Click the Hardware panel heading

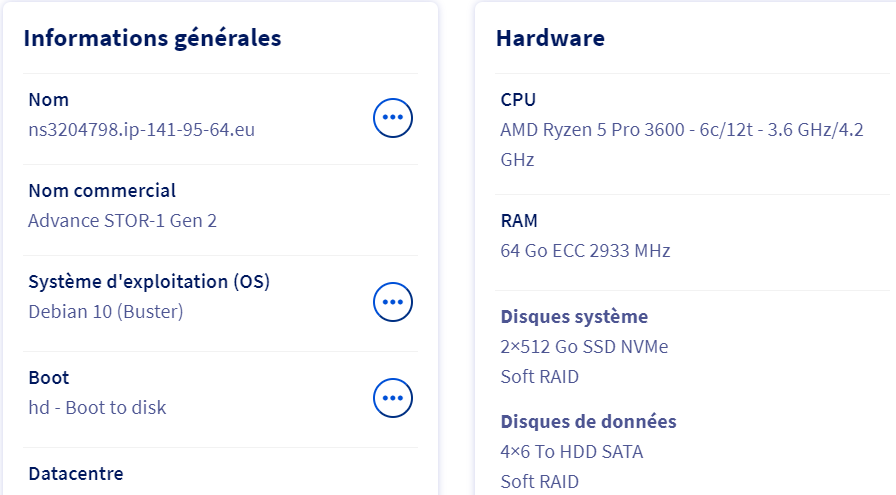550,39
